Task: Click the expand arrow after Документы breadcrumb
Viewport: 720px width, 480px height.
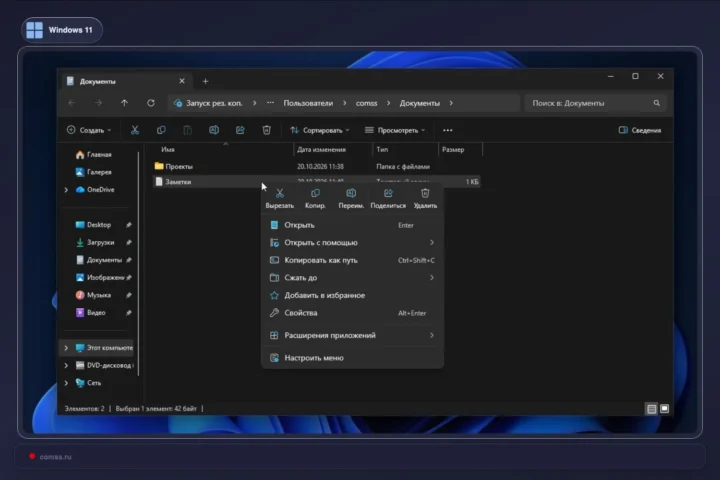Action: coord(451,103)
